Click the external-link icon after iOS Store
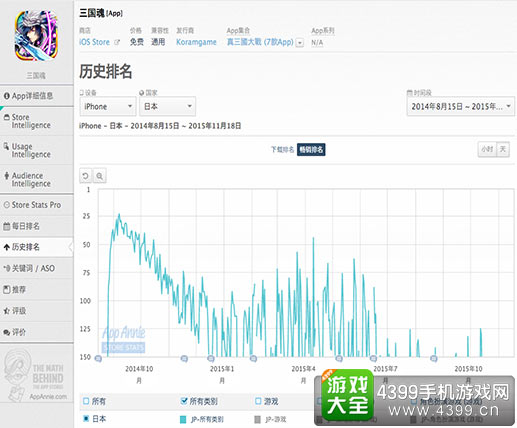Image resolution: width=517 pixels, height=428 pixels. pos(117,42)
